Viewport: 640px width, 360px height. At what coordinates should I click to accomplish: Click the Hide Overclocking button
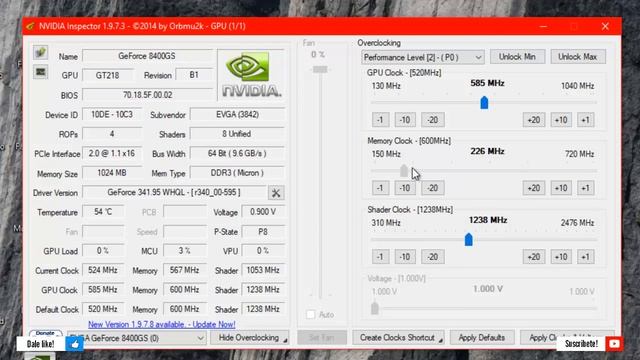click(x=249, y=338)
